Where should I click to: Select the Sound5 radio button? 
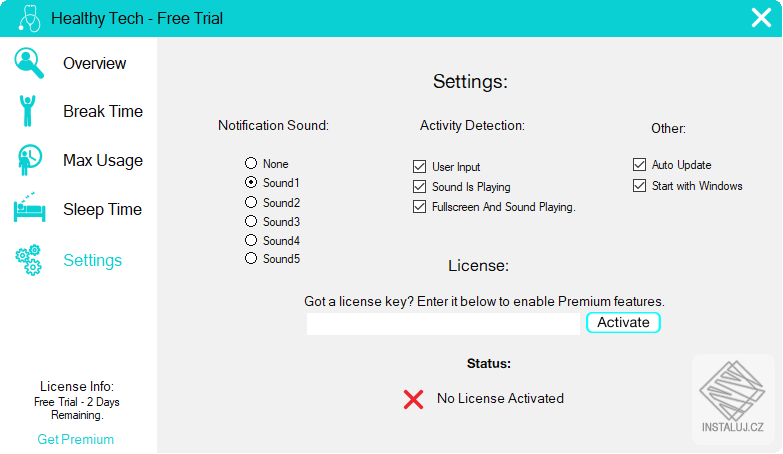251,259
